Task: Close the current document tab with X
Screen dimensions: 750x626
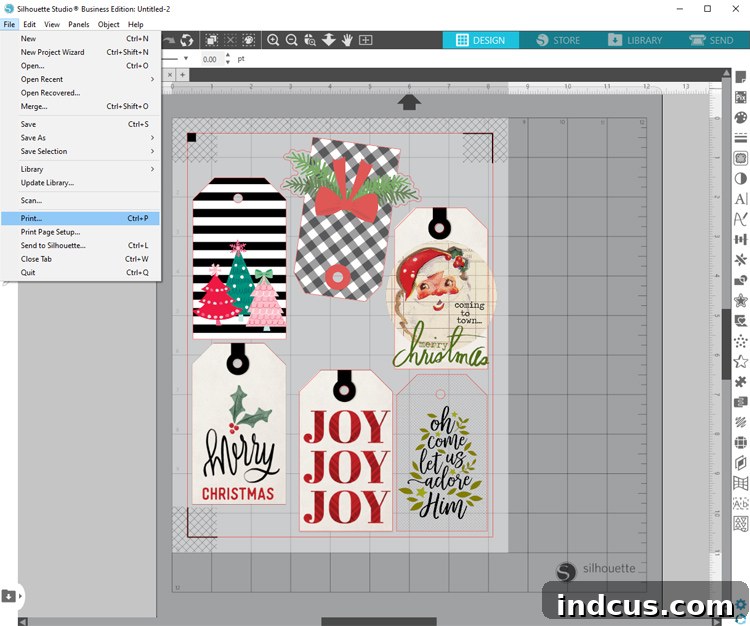Action: [169, 75]
